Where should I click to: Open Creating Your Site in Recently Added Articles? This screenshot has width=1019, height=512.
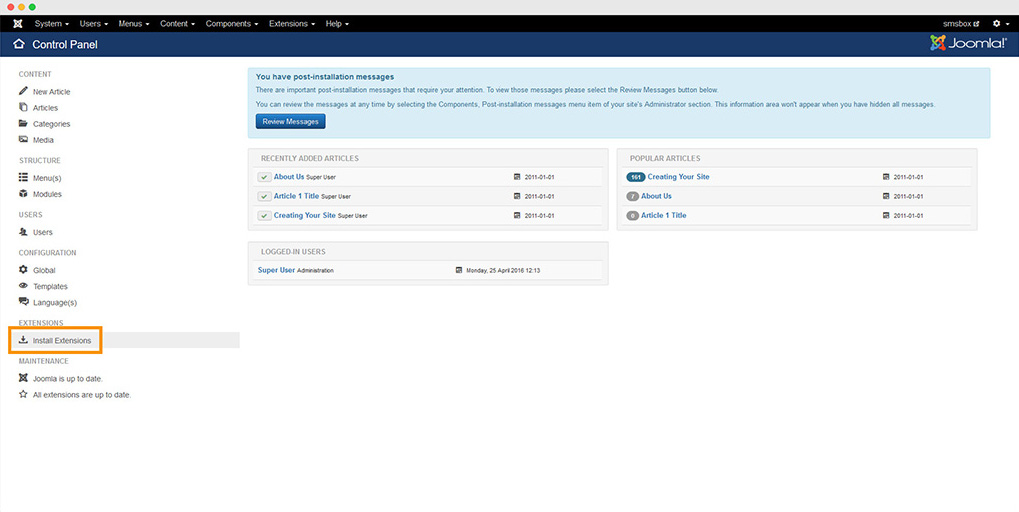[x=305, y=216]
